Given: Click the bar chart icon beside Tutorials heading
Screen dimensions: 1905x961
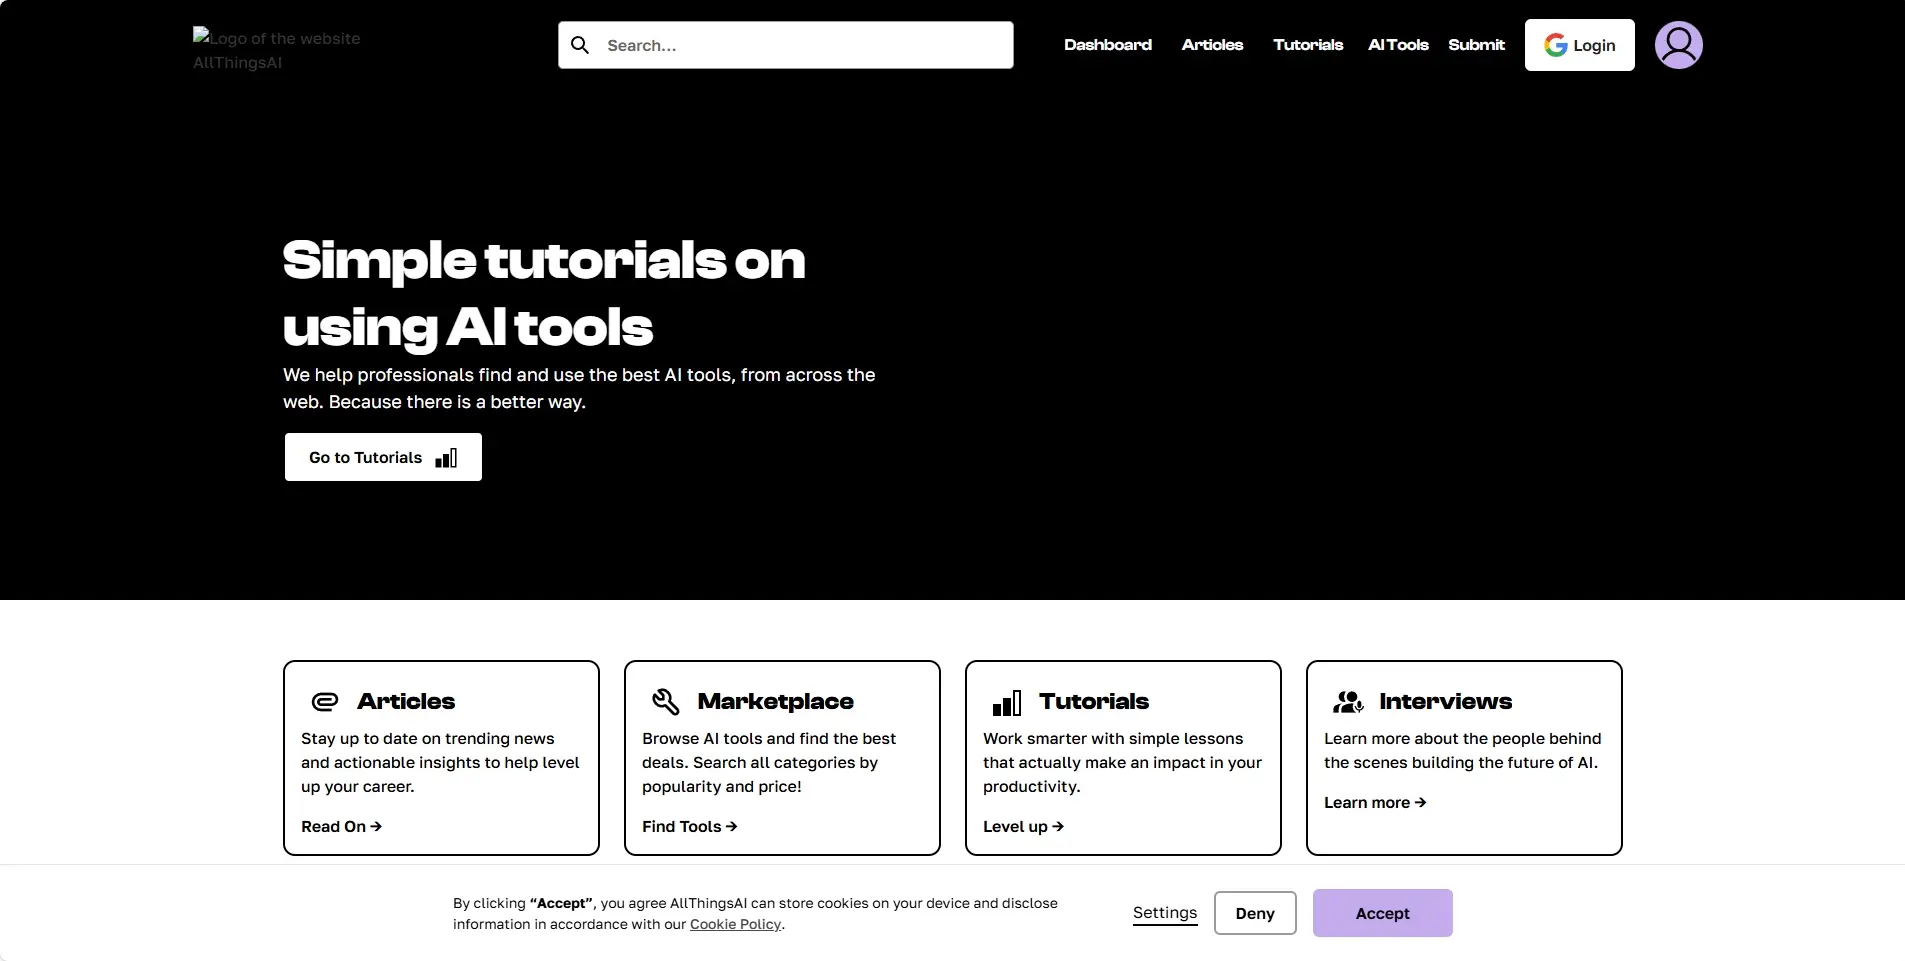Looking at the screenshot, I should coord(1006,703).
